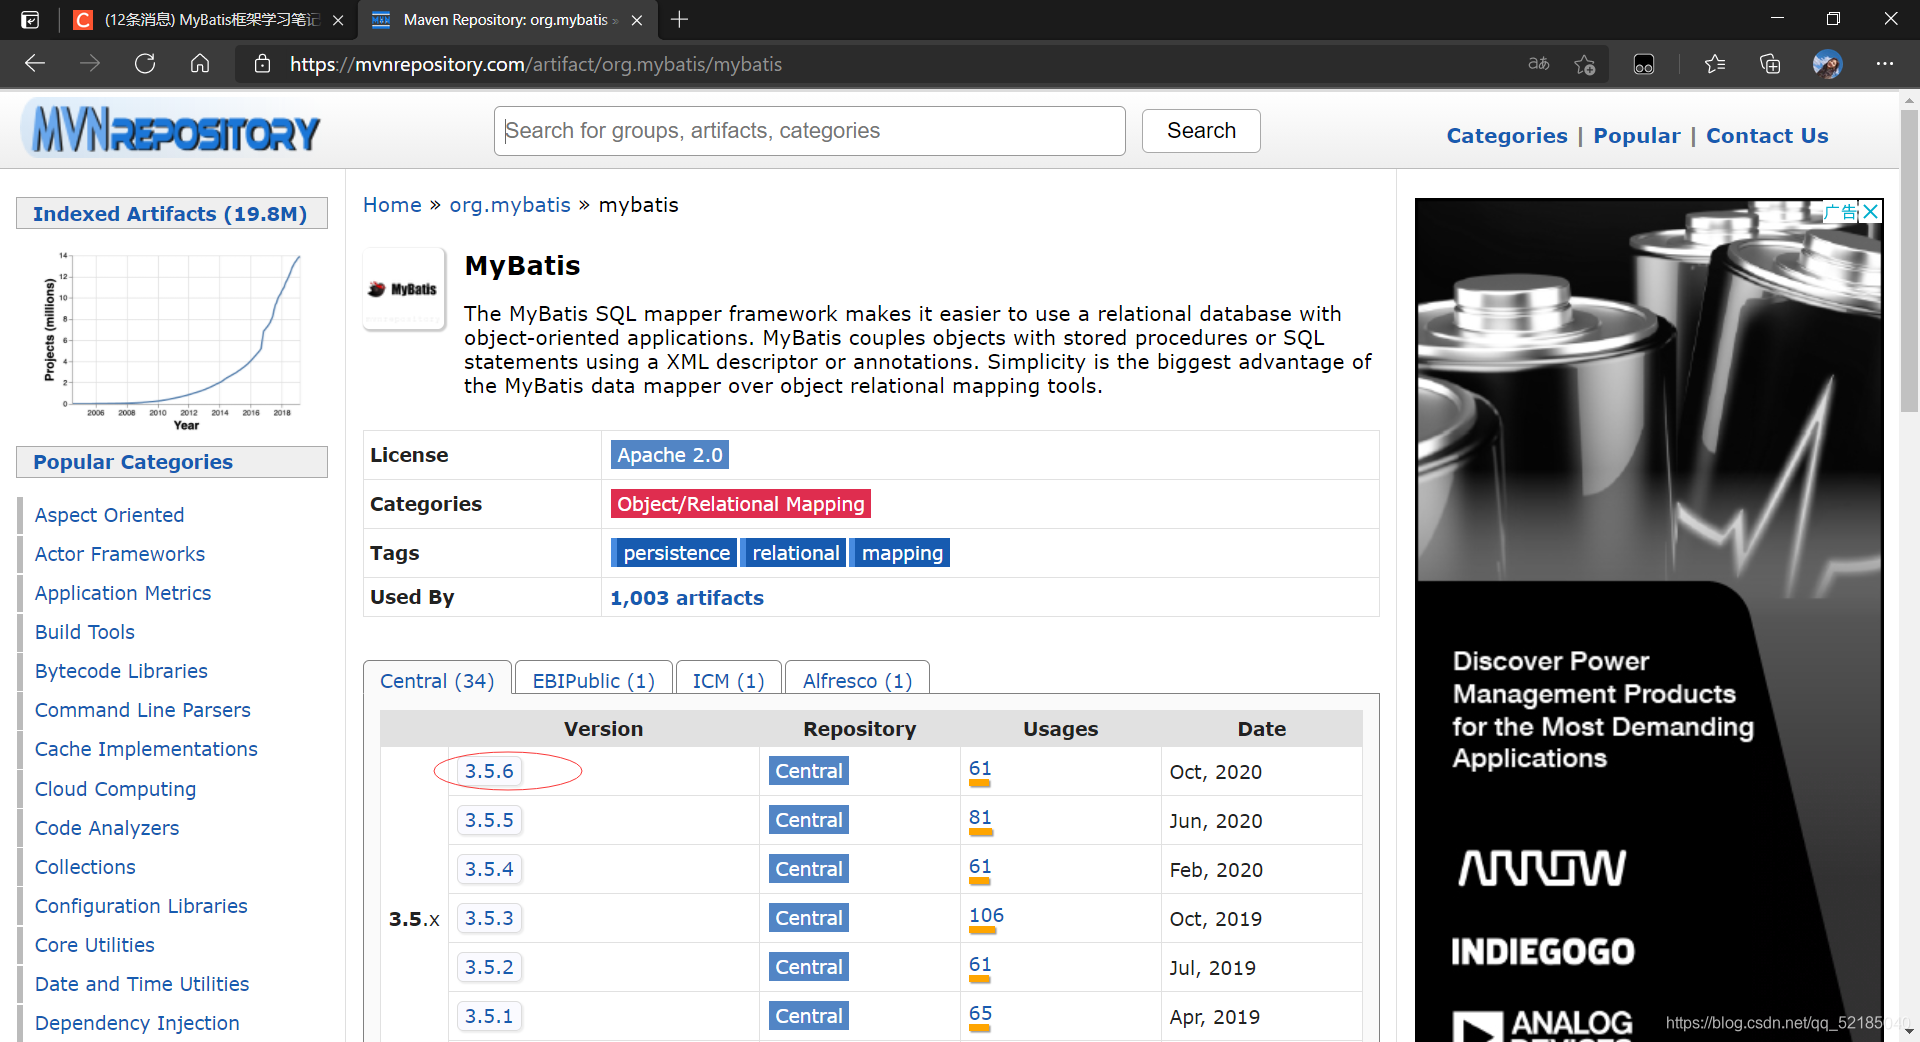1920x1042 pixels.
Task: Open version 3.5.1
Action: click(489, 1016)
